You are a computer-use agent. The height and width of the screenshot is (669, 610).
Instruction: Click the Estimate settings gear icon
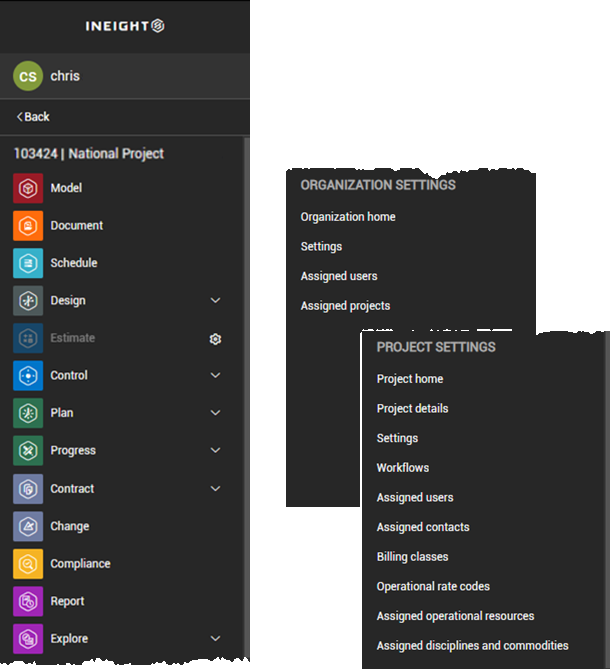coord(215,339)
